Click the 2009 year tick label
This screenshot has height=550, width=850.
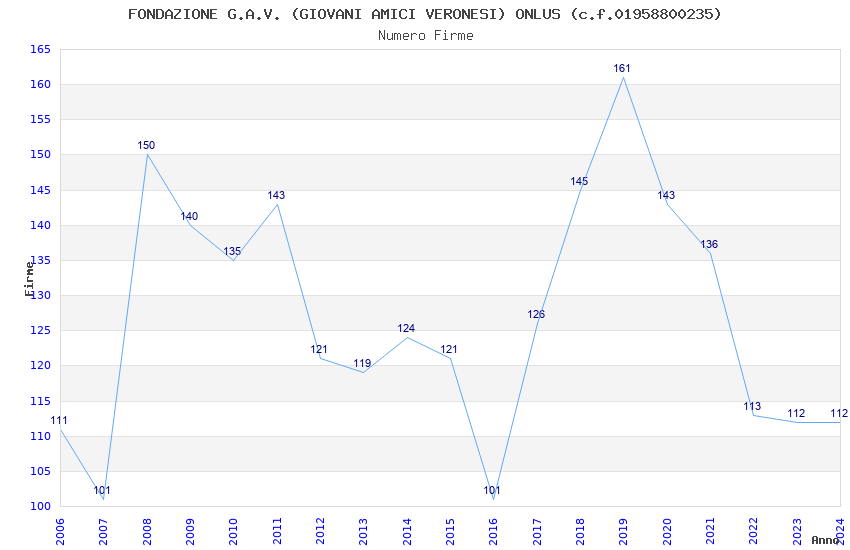pyautogui.click(x=190, y=531)
